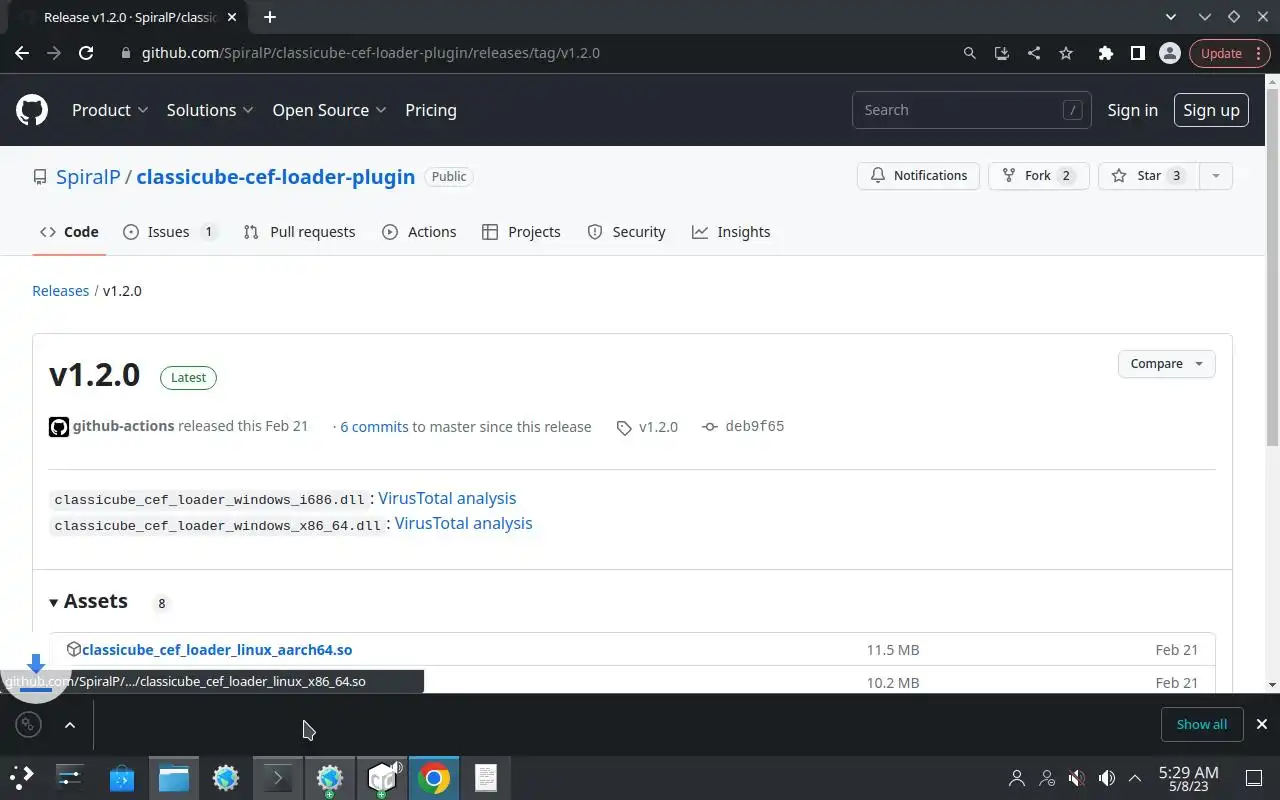
Task: Open VirusTotal analysis for windows_i686.dll
Action: [447, 498]
